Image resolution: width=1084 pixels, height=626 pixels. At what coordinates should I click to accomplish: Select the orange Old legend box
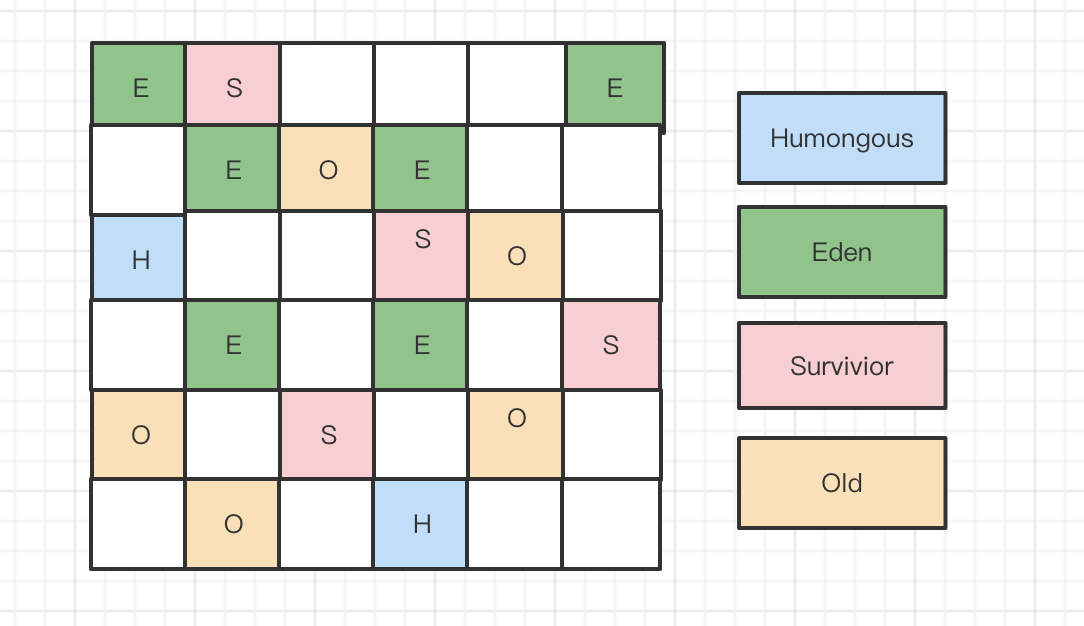842,483
